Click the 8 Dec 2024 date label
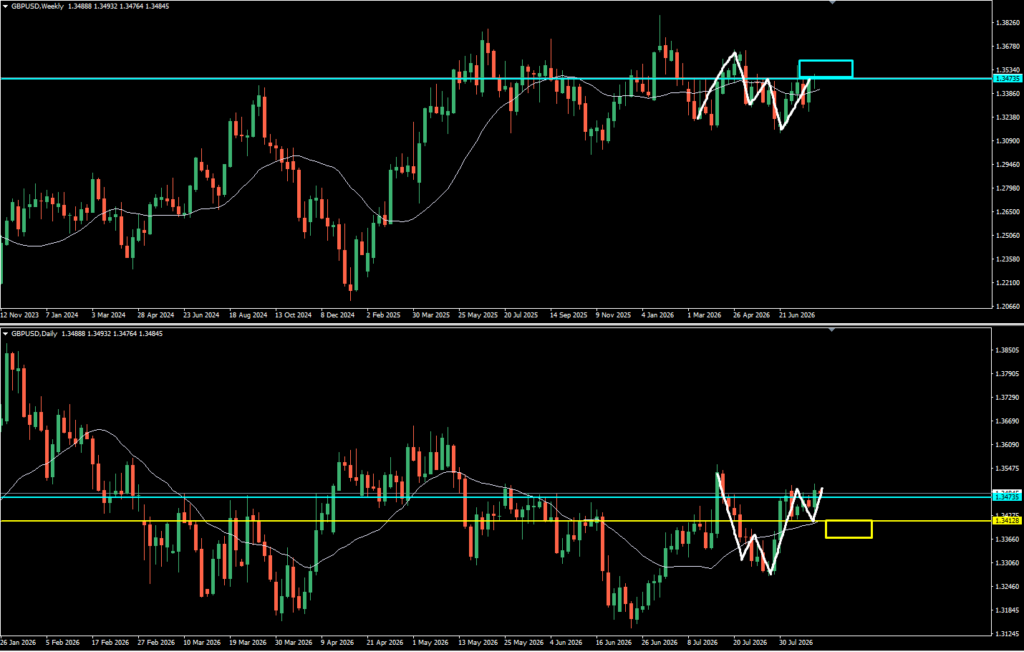Screen dimensions: 1024x652 340,315
